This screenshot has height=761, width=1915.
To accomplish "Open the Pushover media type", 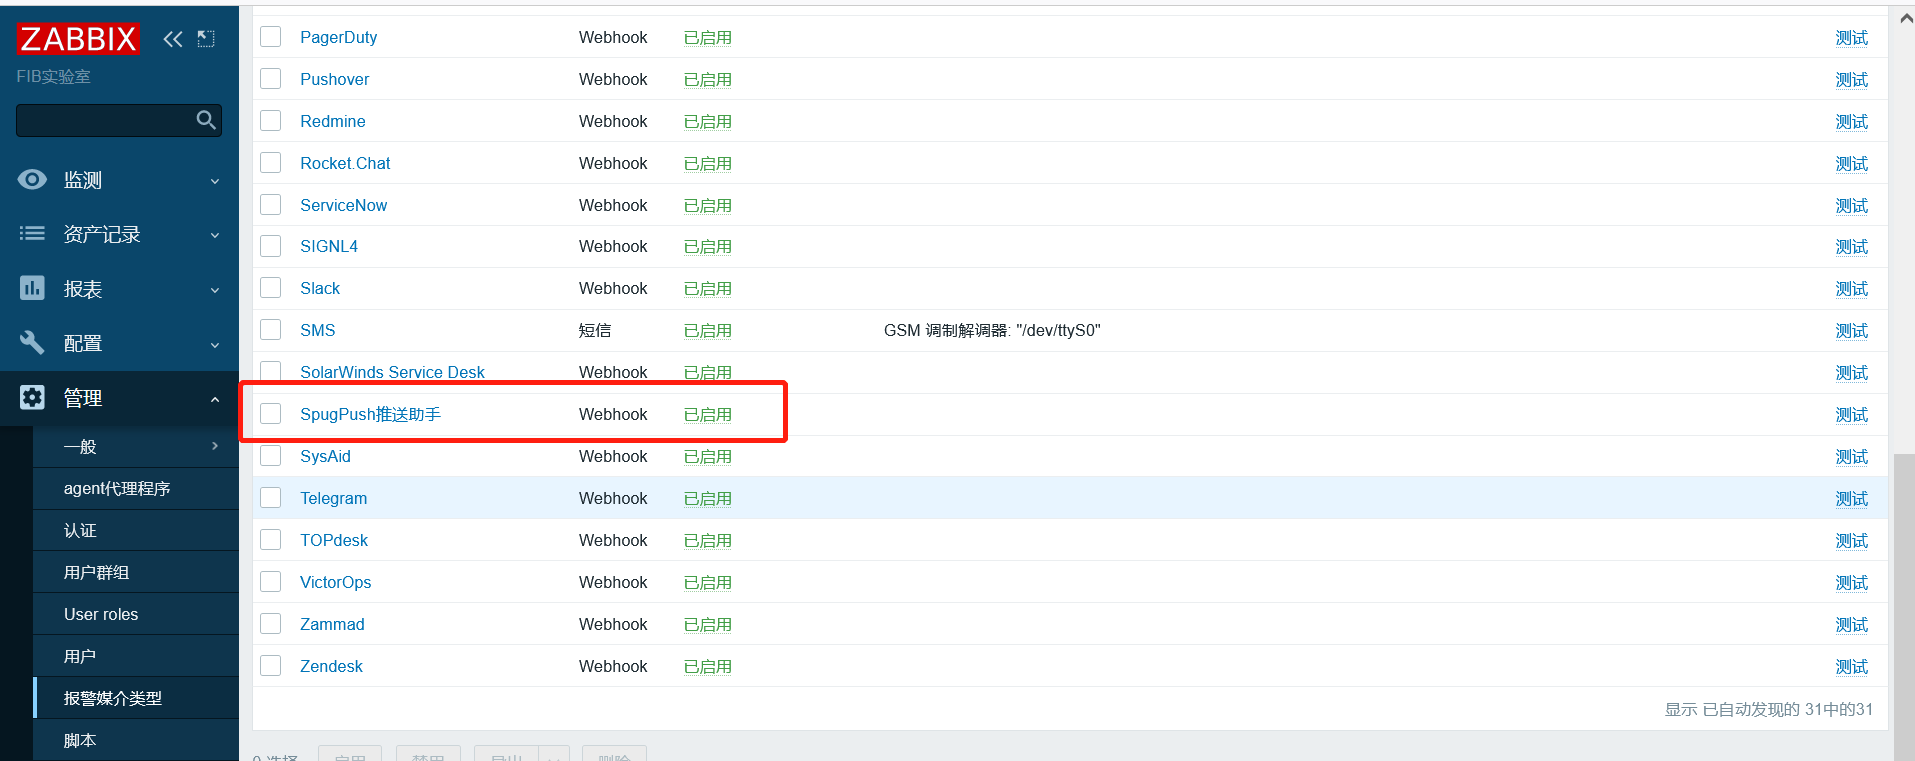I will (x=334, y=79).
